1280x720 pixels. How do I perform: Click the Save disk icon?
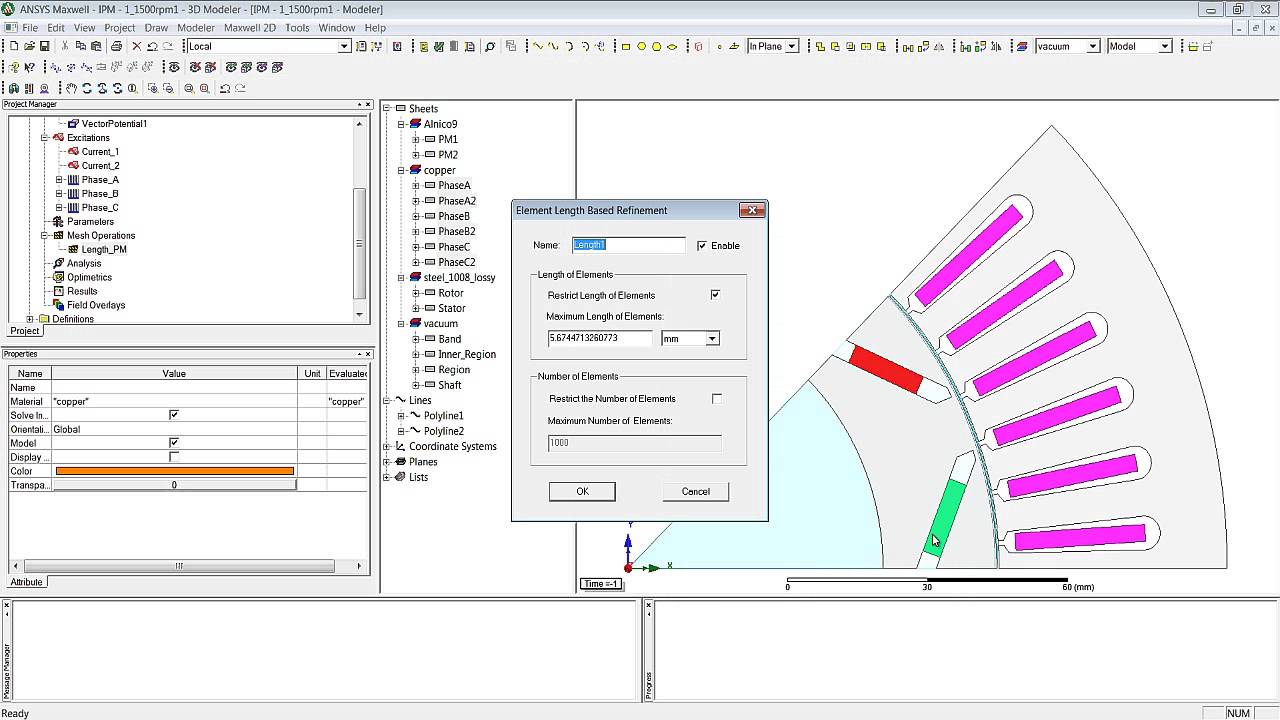(x=44, y=46)
